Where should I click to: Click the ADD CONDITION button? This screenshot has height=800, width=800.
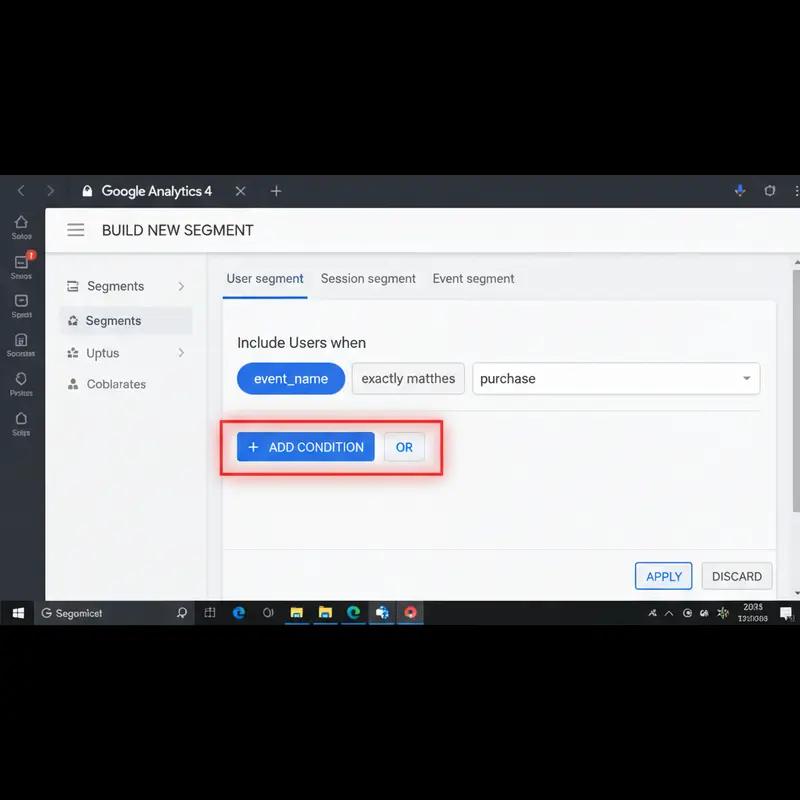point(305,447)
